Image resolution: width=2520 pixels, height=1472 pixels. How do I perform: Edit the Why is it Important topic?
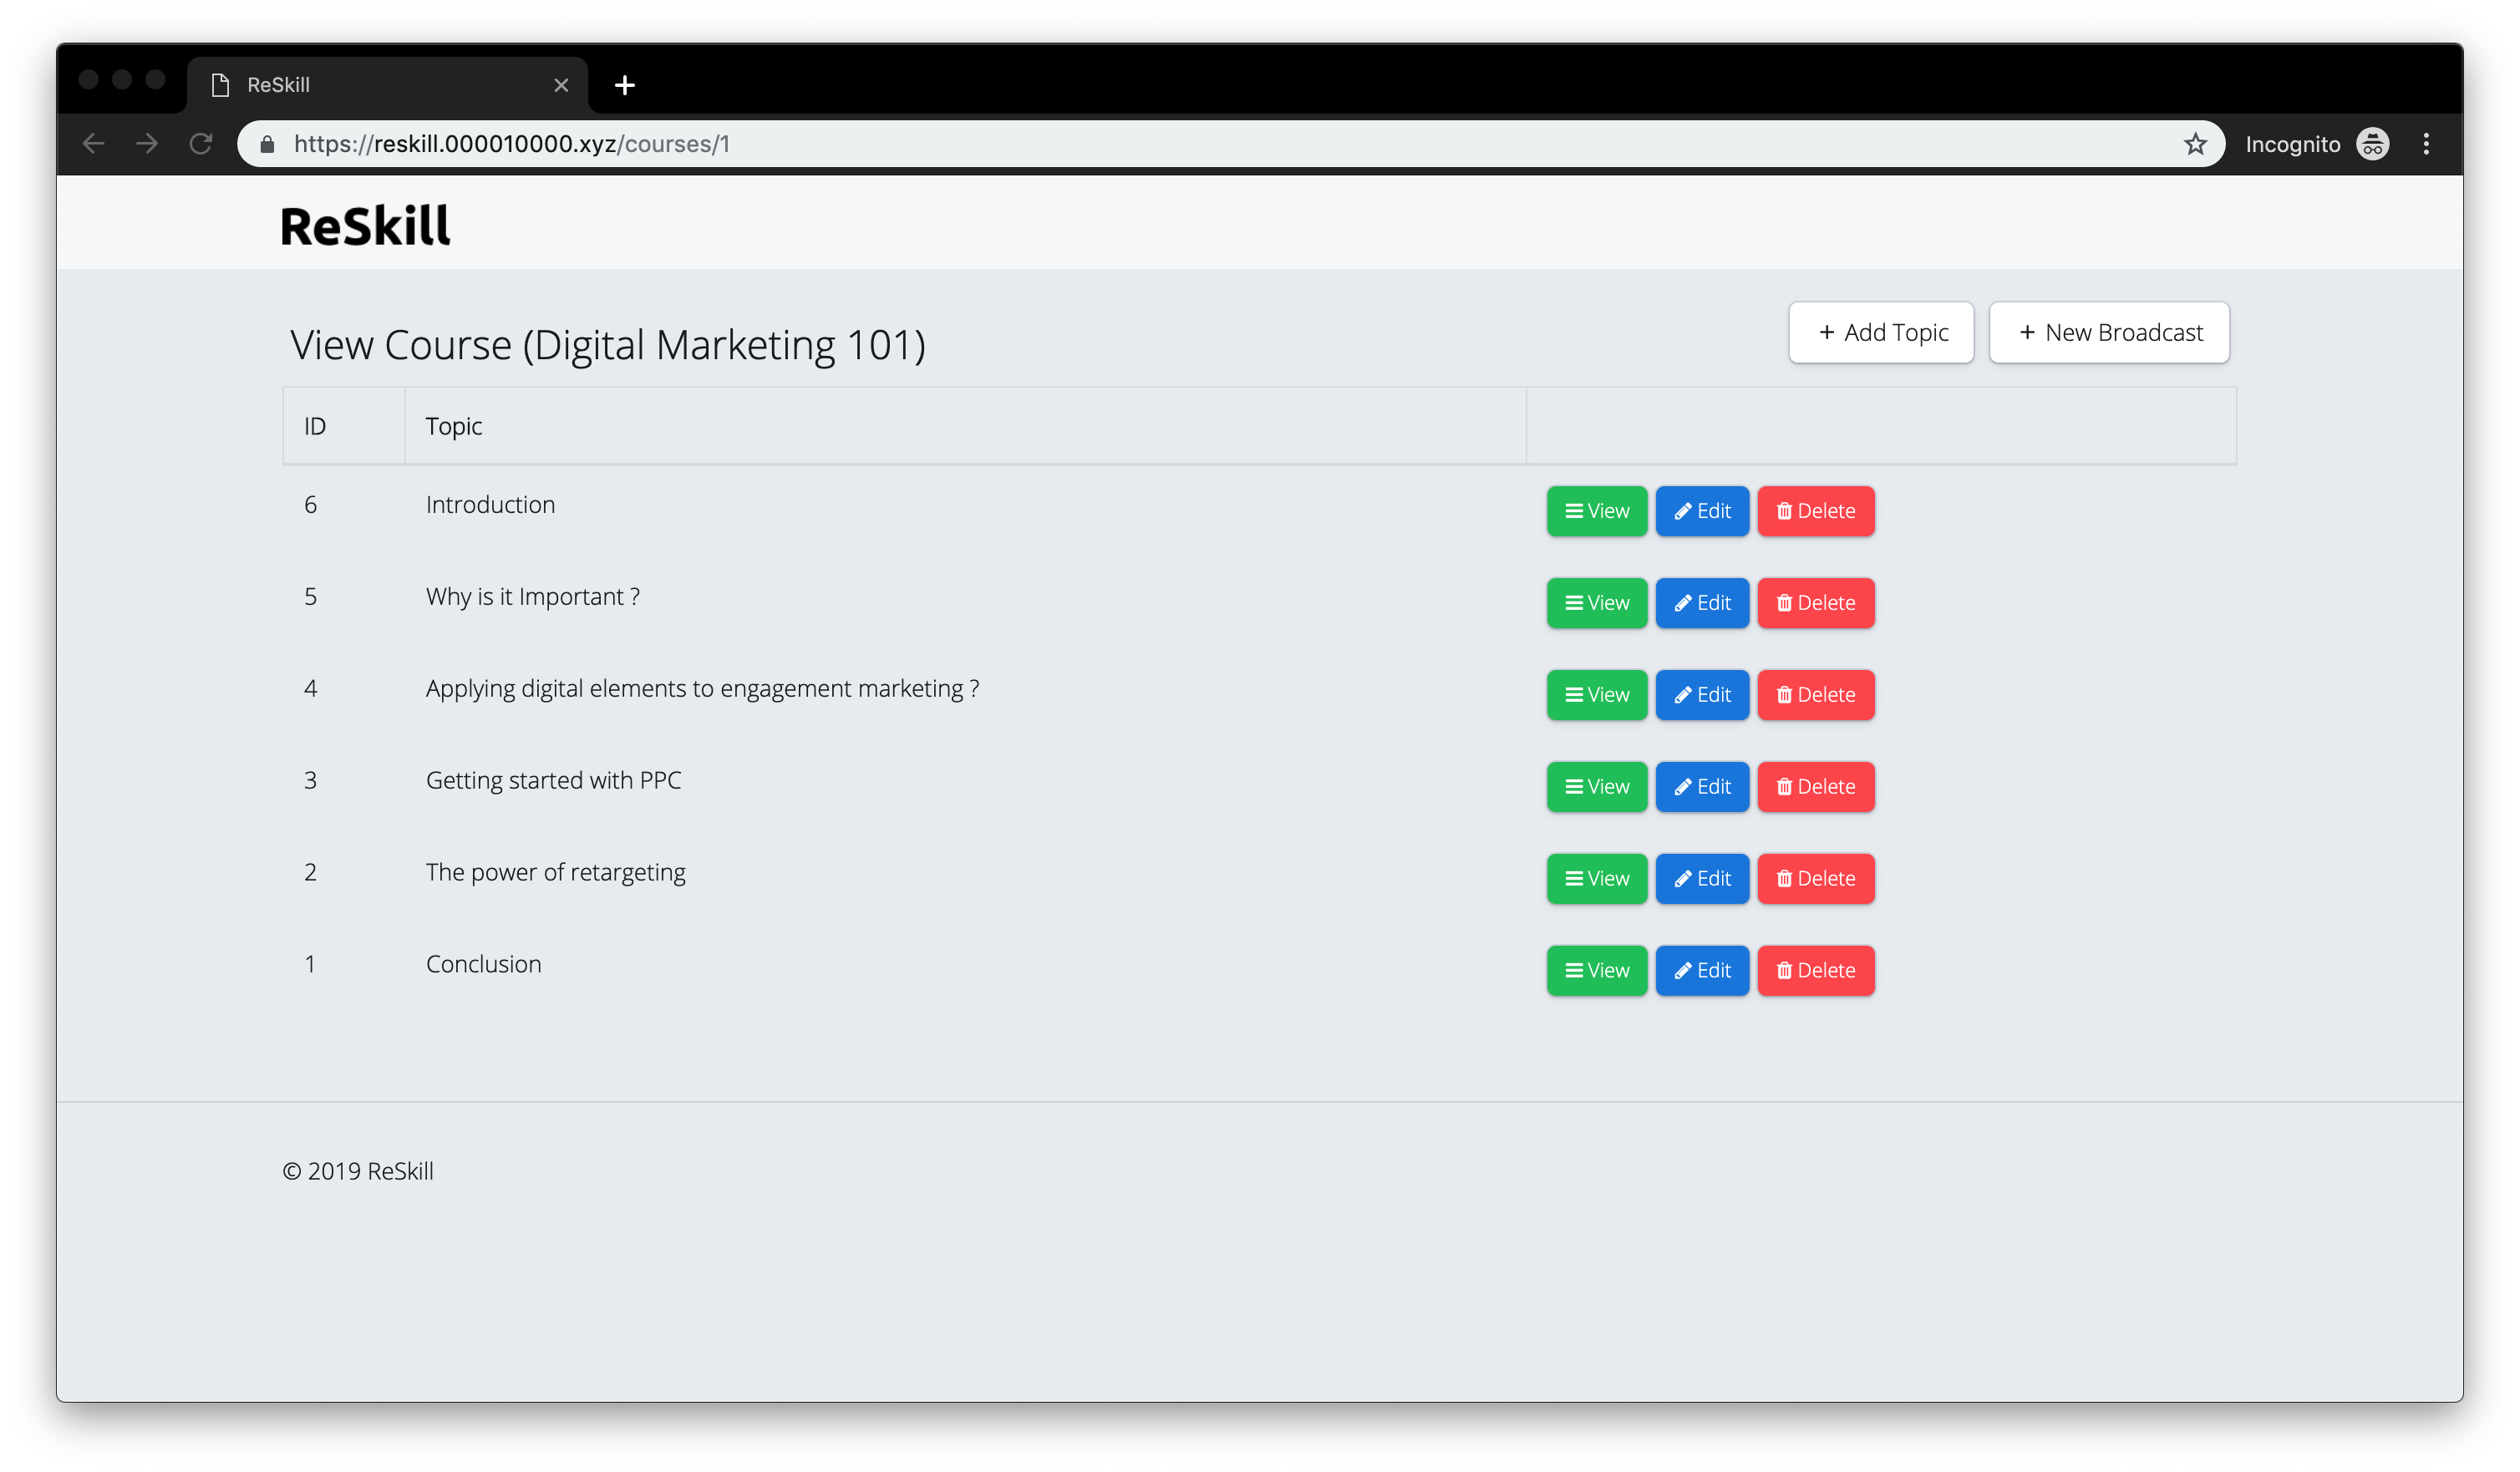[1702, 603]
